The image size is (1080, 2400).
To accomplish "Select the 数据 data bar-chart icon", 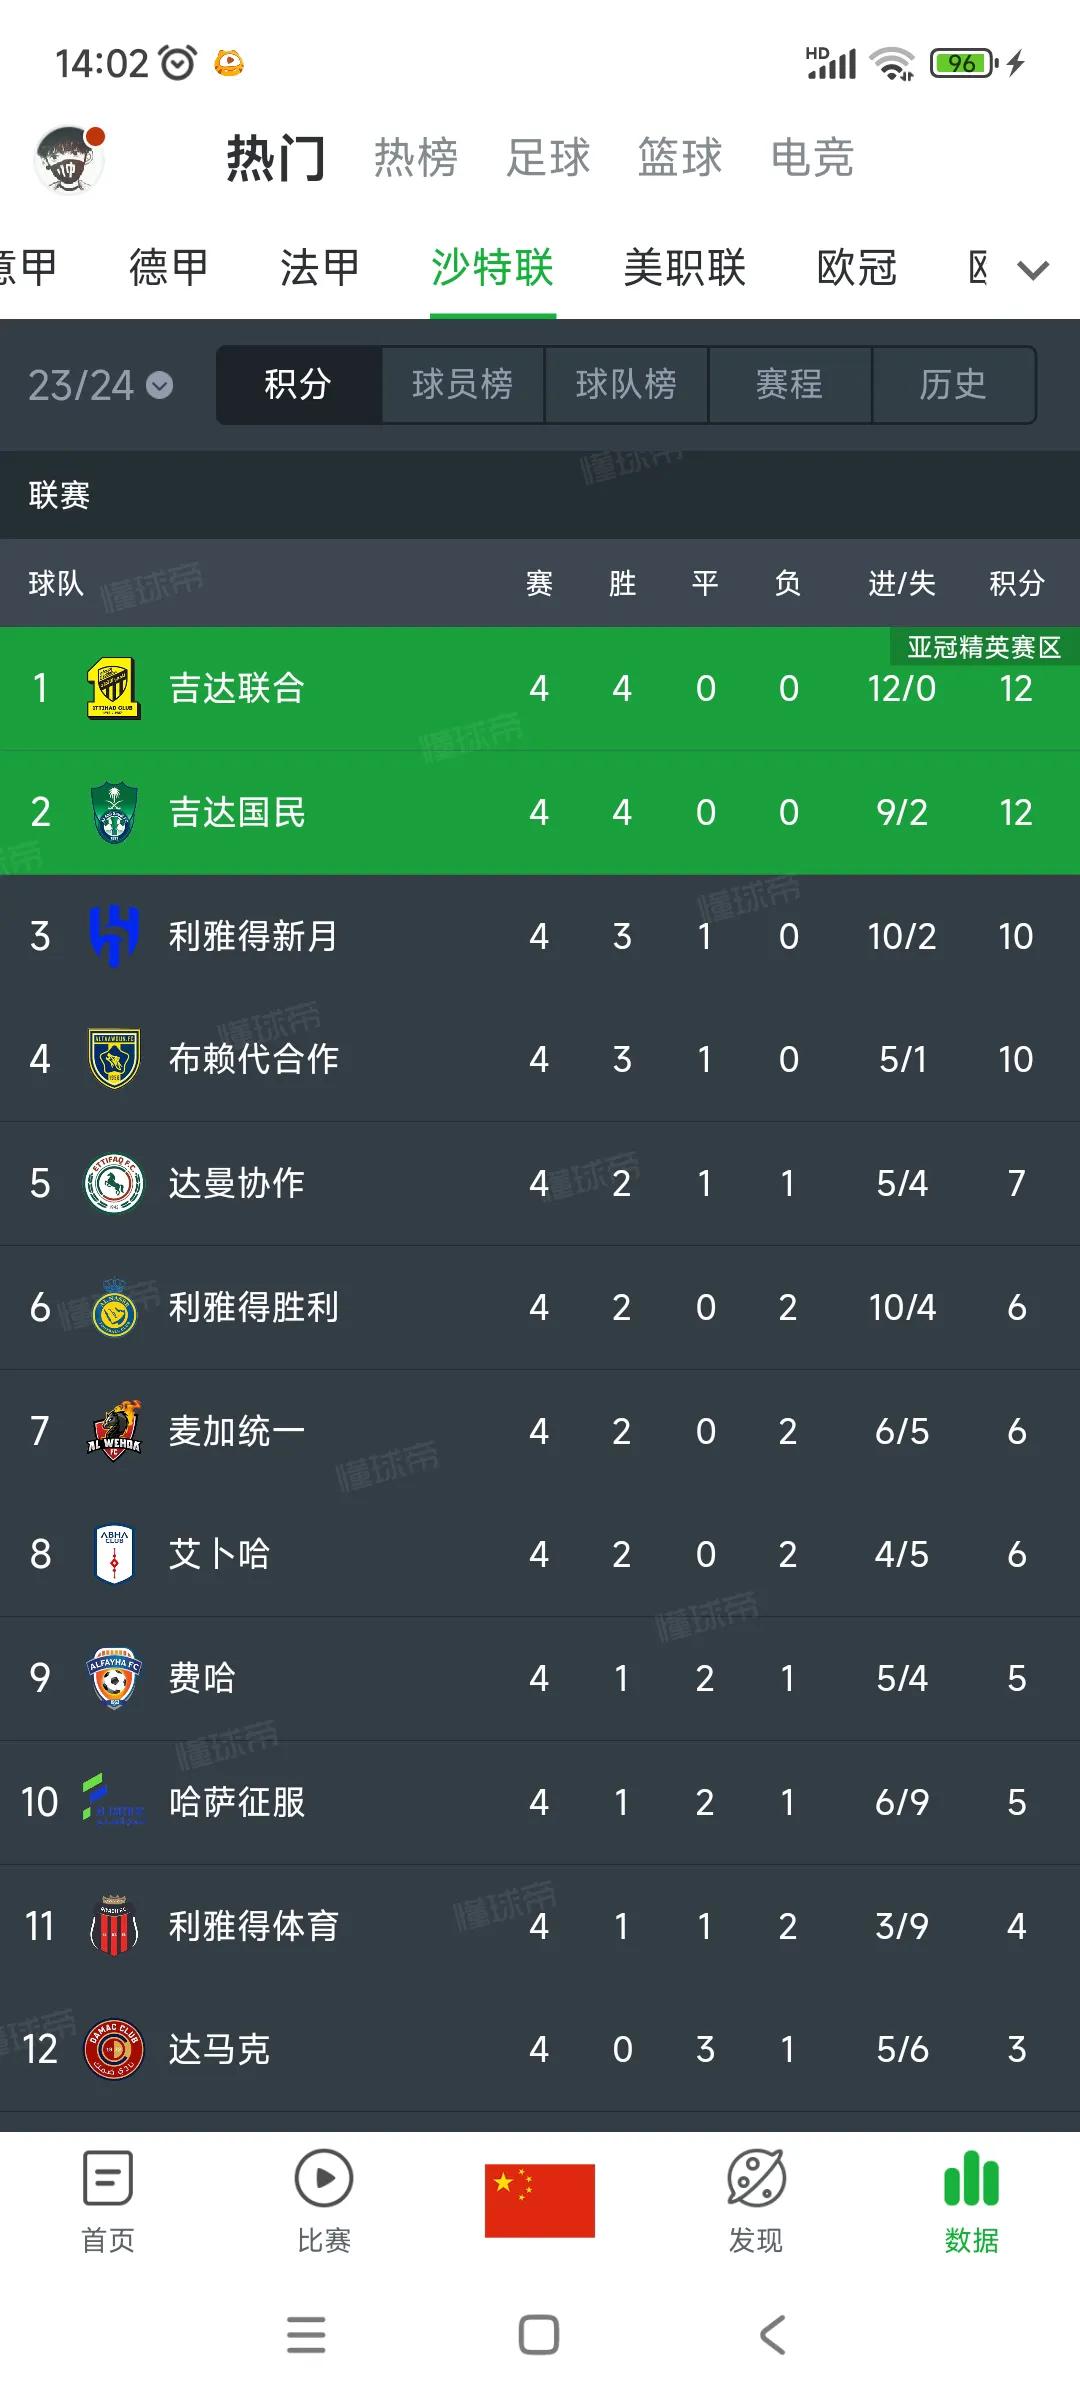I will pyautogui.click(x=972, y=2178).
